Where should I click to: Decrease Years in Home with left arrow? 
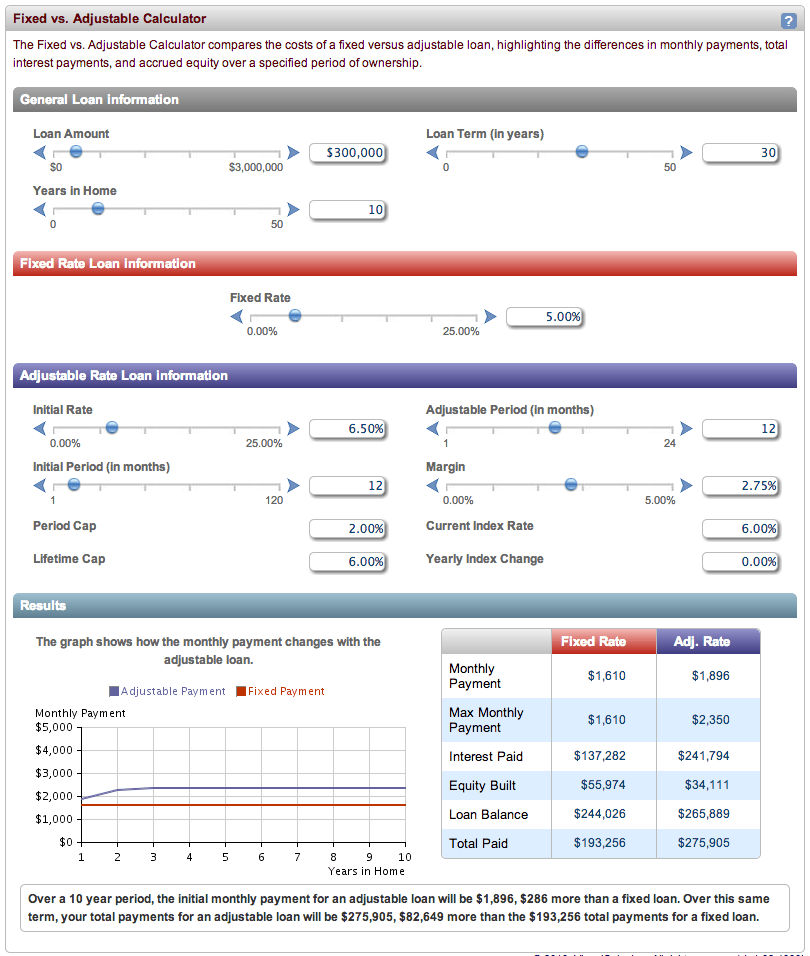pos(38,209)
